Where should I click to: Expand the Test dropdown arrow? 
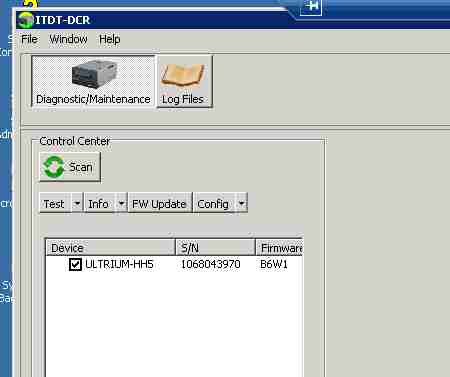pyautogui.click(x=77, y=203)
